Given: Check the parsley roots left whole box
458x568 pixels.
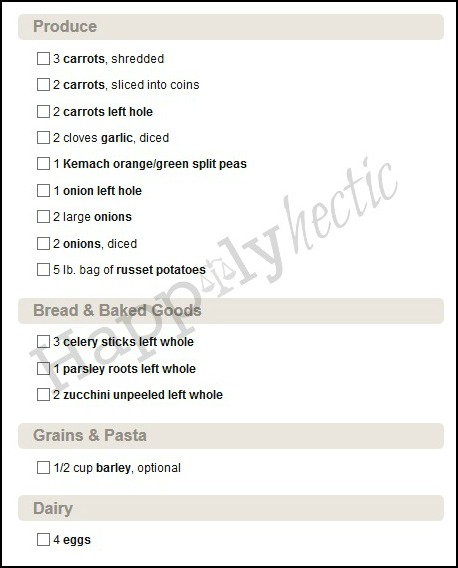Looking at the screenshot, I should tap(43, 368).
